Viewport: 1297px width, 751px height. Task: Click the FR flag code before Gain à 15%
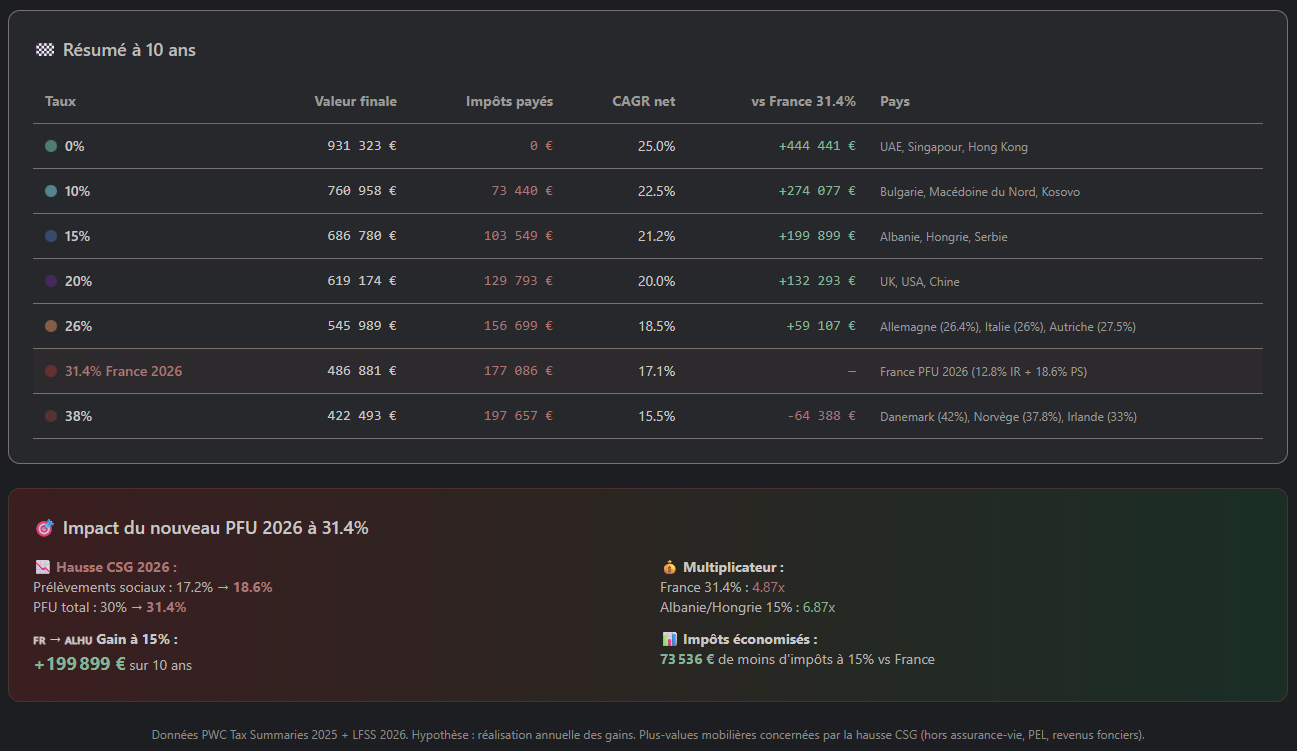pos(39,640)
